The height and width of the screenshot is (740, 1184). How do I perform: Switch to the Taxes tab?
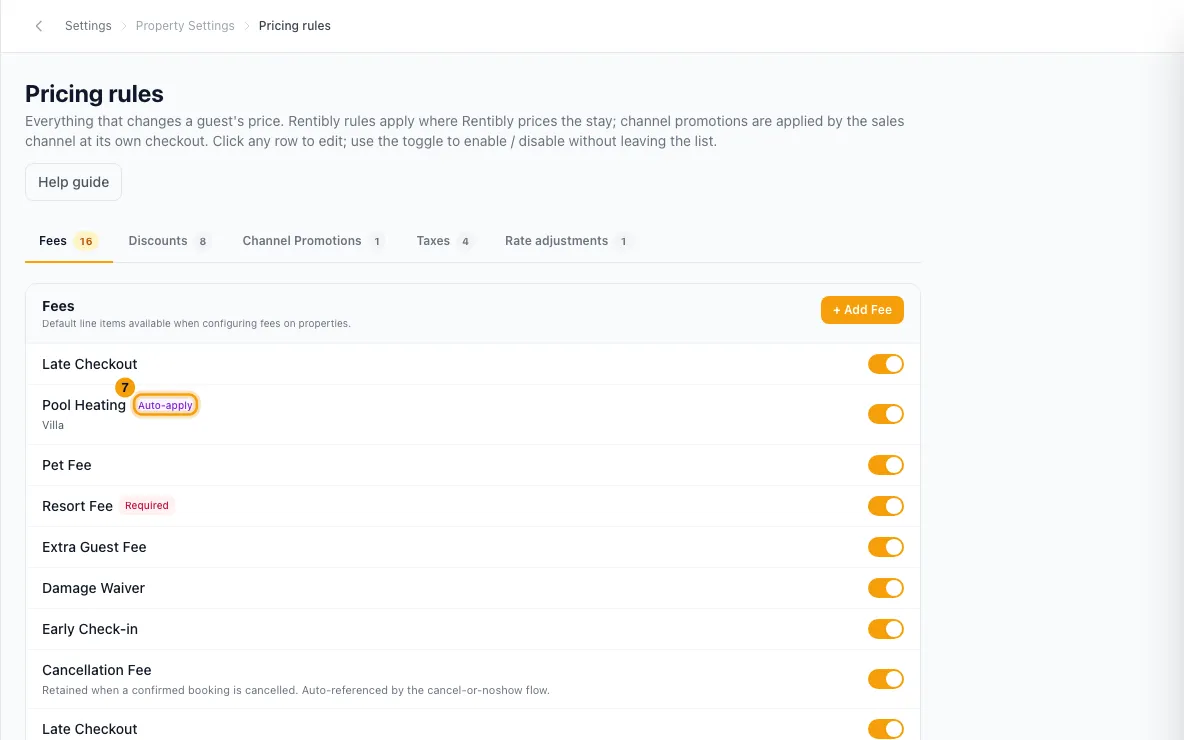click(x=445, y=241)
